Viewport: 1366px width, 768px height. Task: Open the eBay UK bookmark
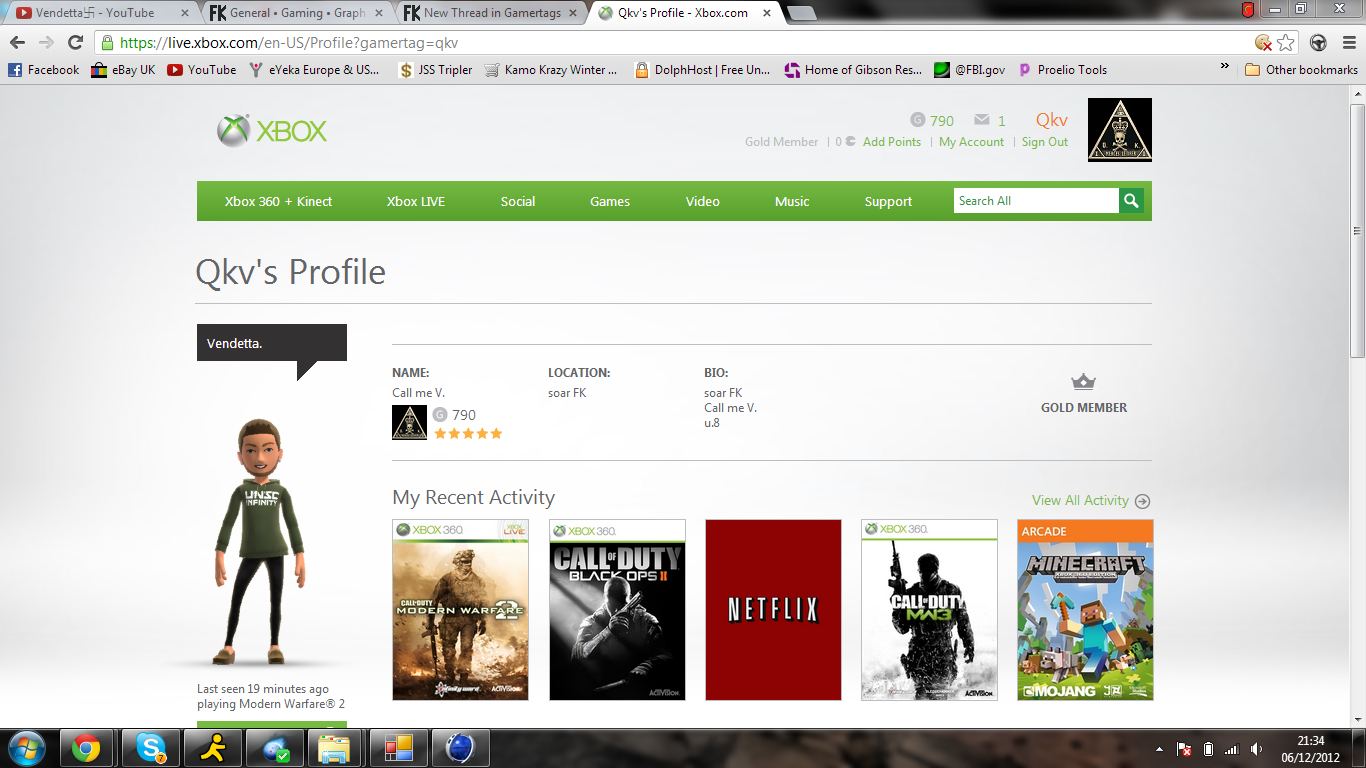point(123,70)
